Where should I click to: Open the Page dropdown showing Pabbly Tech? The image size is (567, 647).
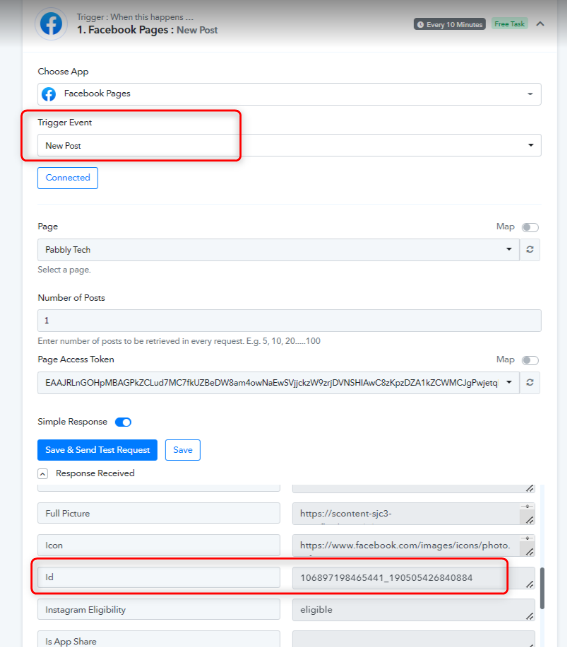pyautogui.click(x=278, y=250)
